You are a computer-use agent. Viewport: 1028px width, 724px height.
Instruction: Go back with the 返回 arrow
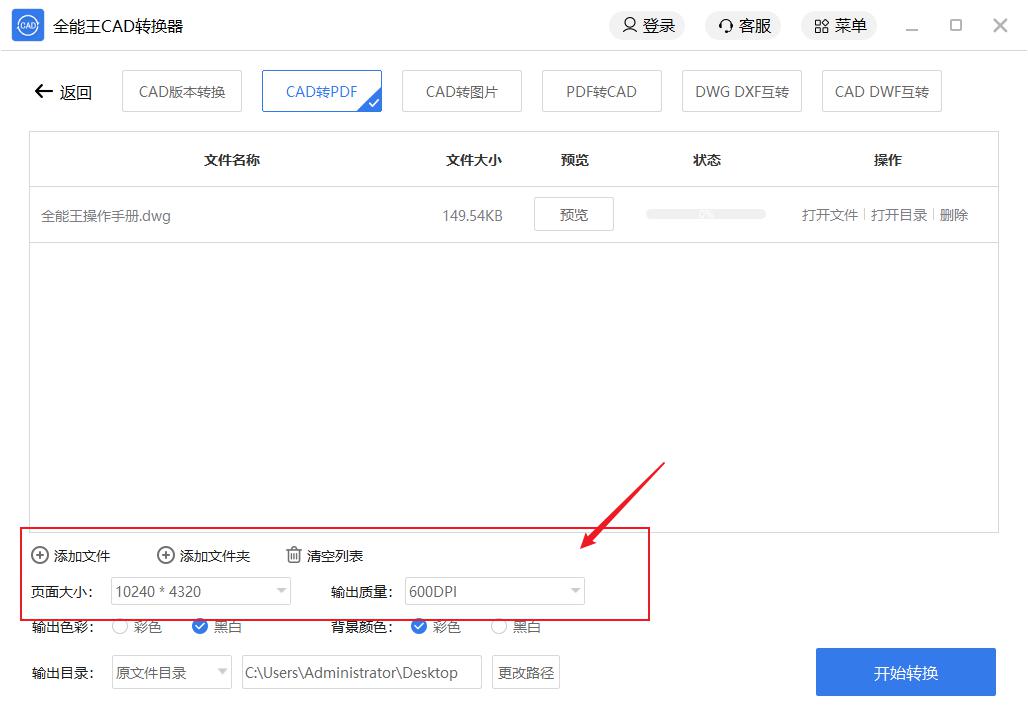click(x=62, y=92)
